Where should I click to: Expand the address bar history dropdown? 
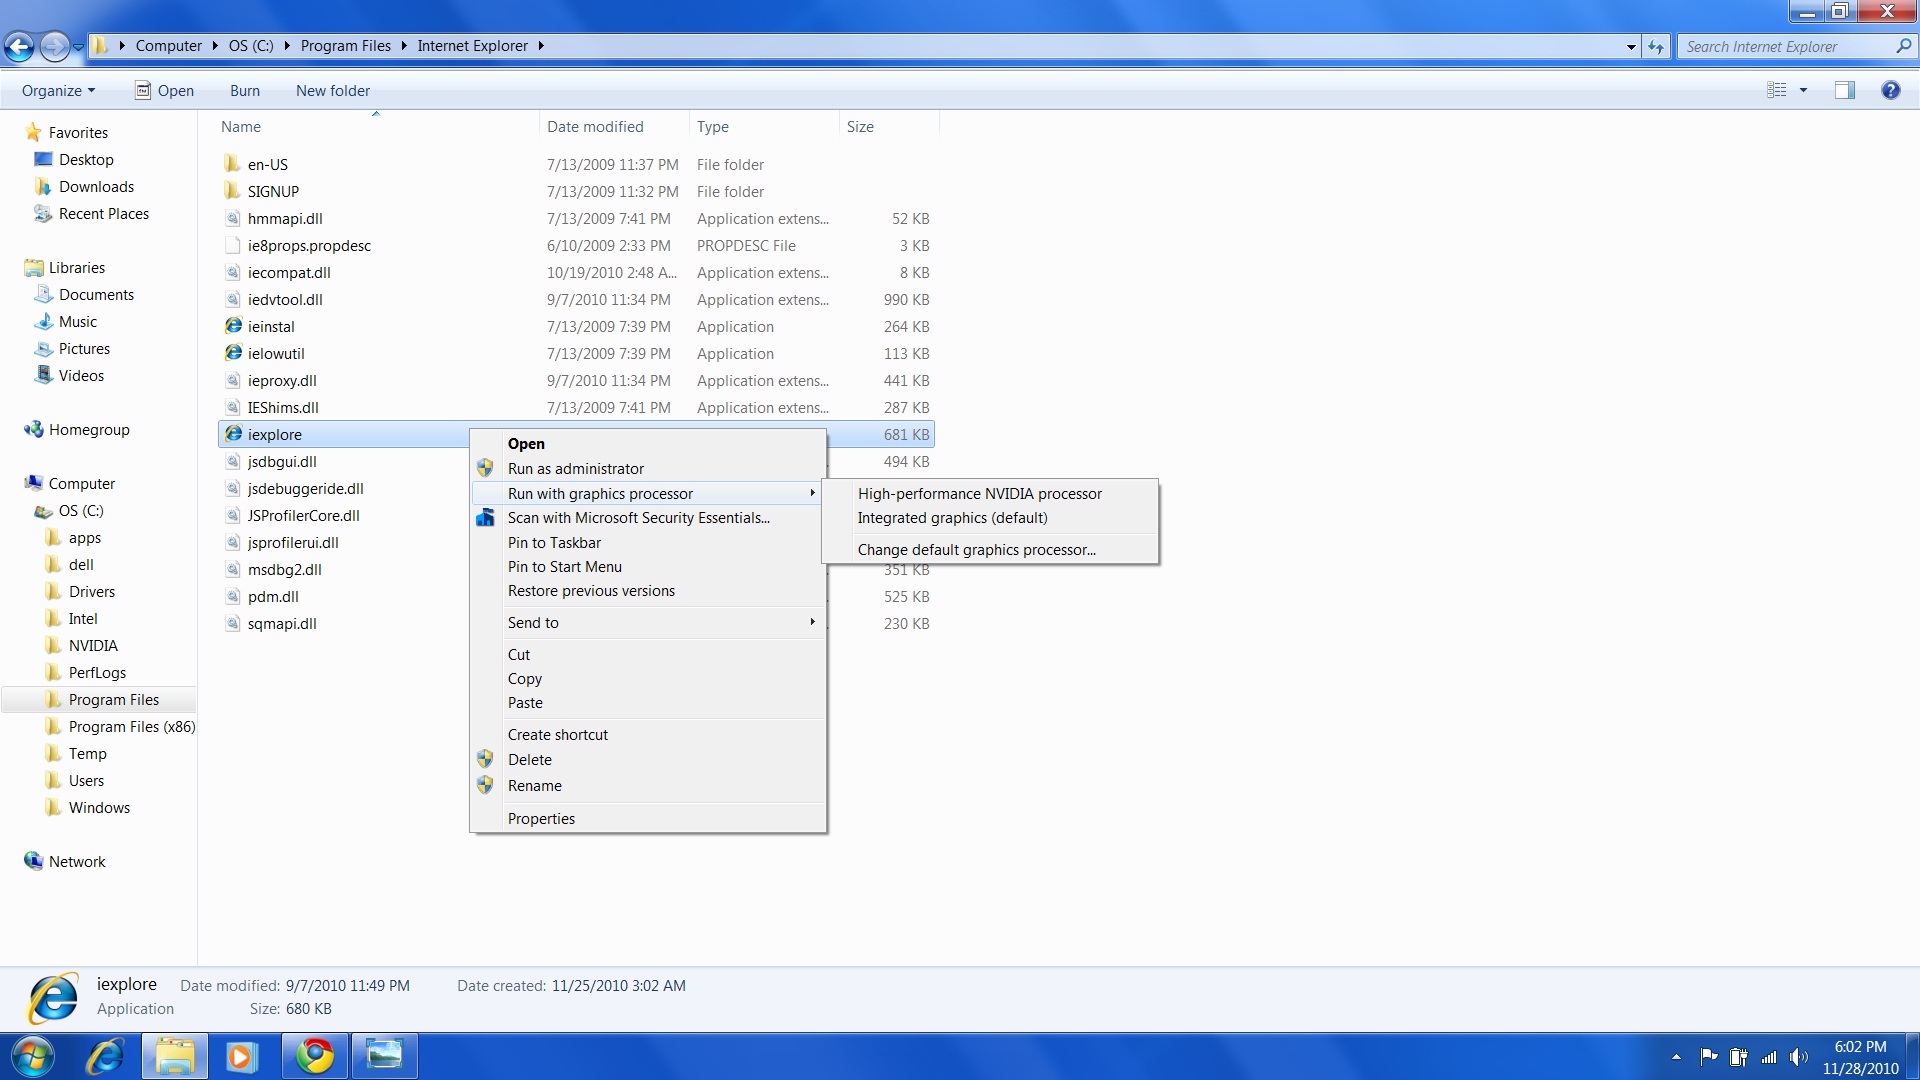pyautogui.click(x=1631, y=46)
